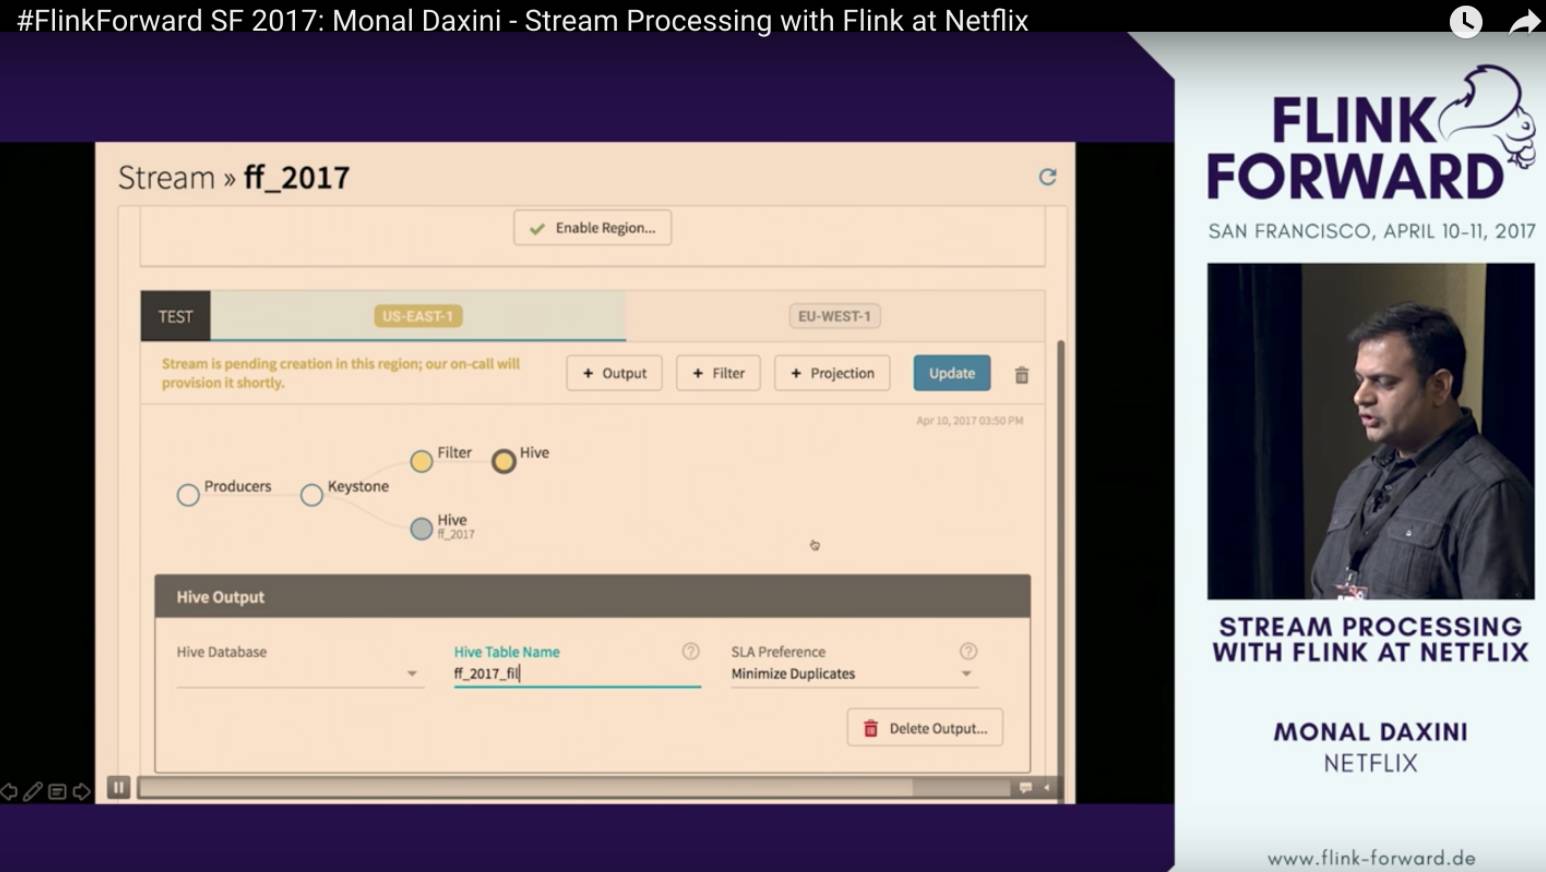Pause the slide recording playback

tap(118, 787)
